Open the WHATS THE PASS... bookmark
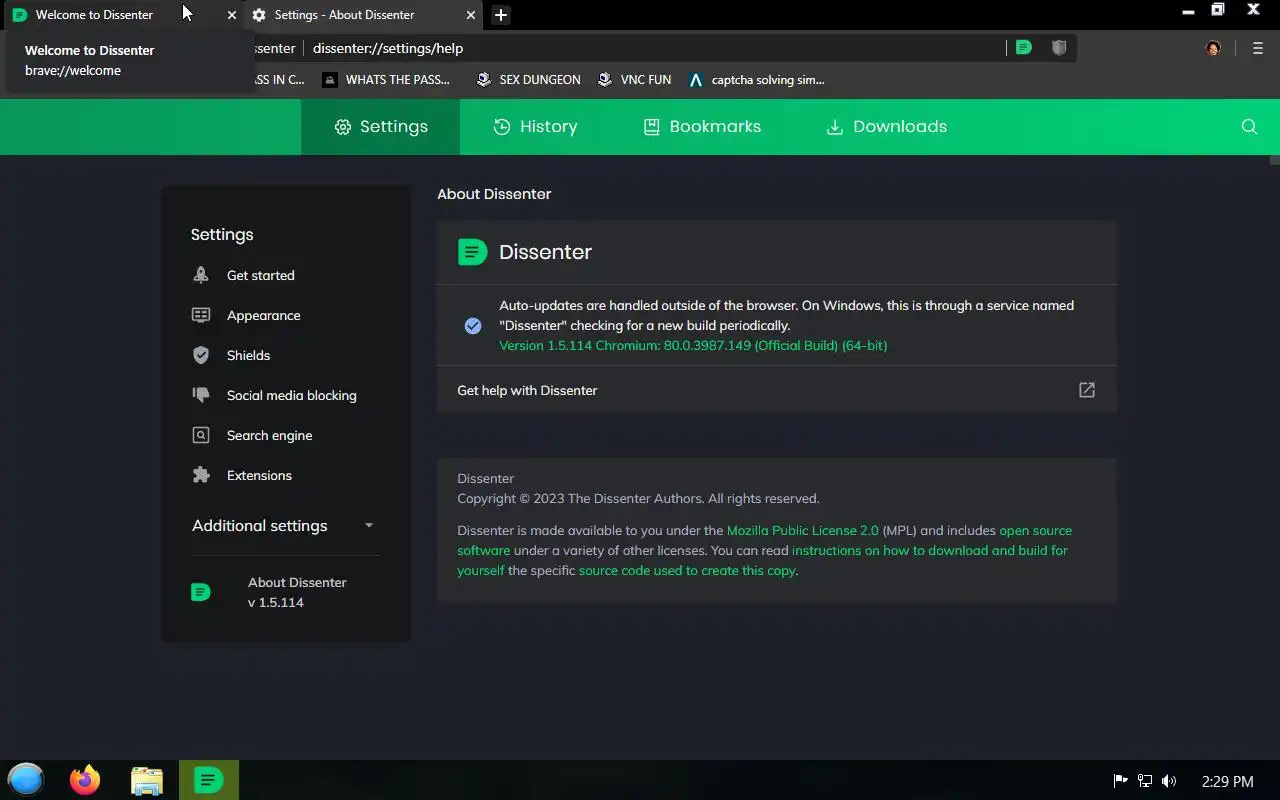1280x800 pixels. click(x=386, y=80)
